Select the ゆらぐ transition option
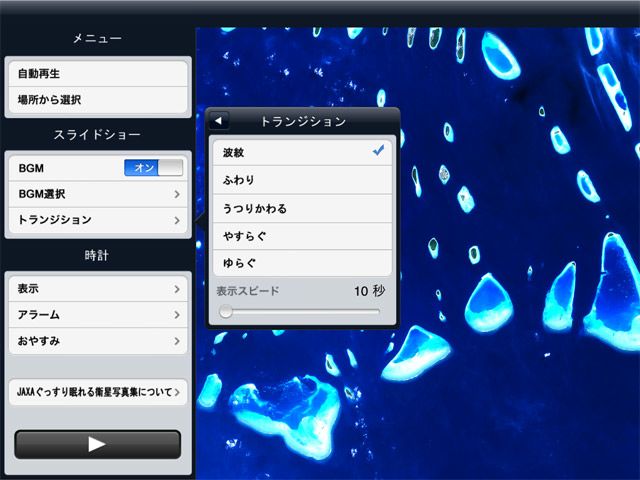640x480 pixels. (x=302, y=263)
